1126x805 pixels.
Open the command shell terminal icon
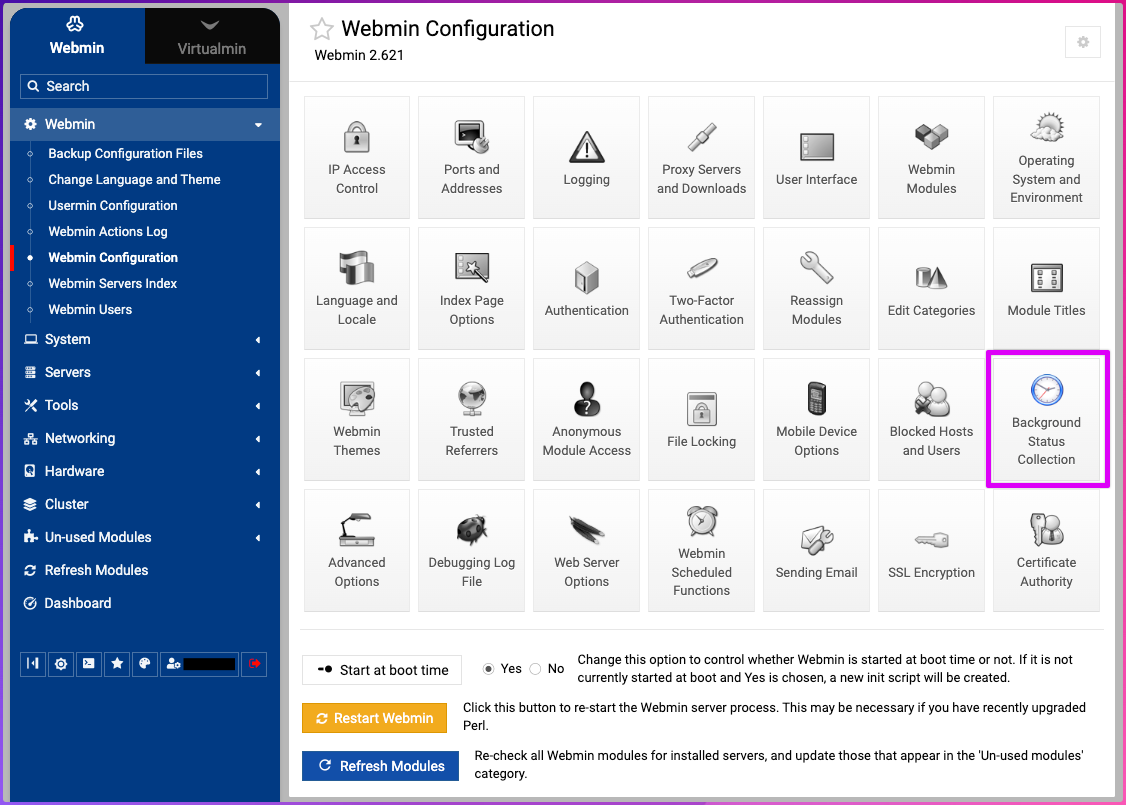[89, 663]
